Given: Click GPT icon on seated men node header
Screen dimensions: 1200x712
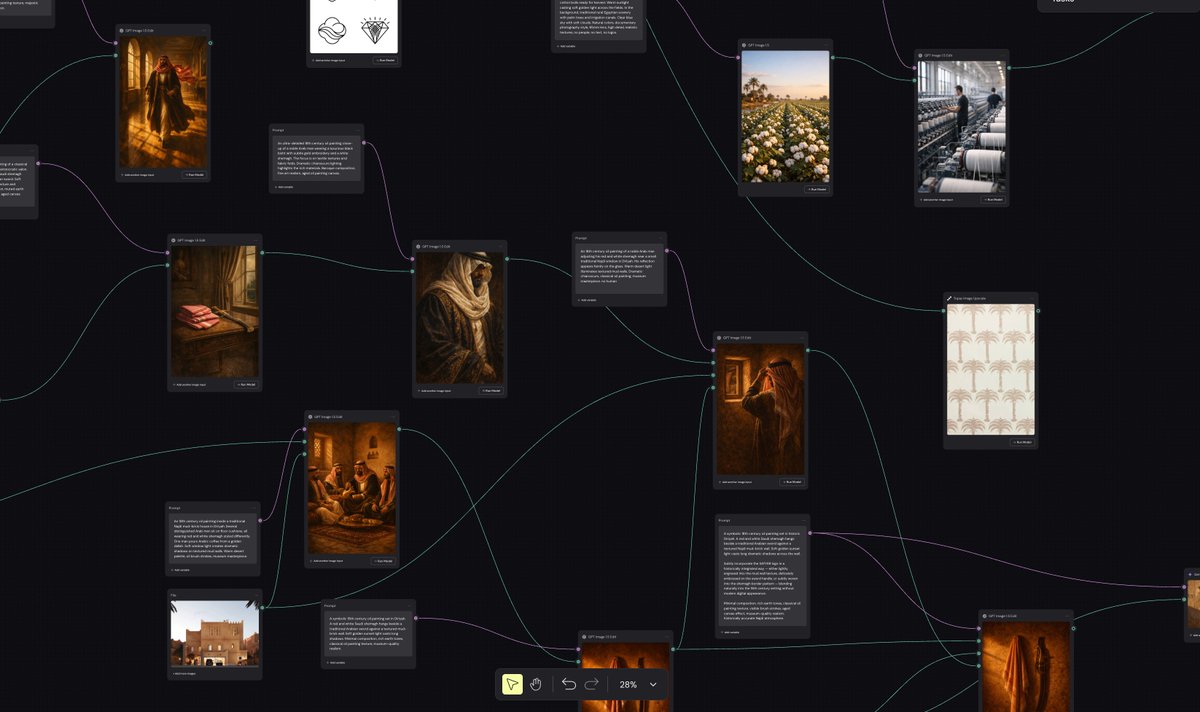Looking at the screenshot, I should pos(310,417).
